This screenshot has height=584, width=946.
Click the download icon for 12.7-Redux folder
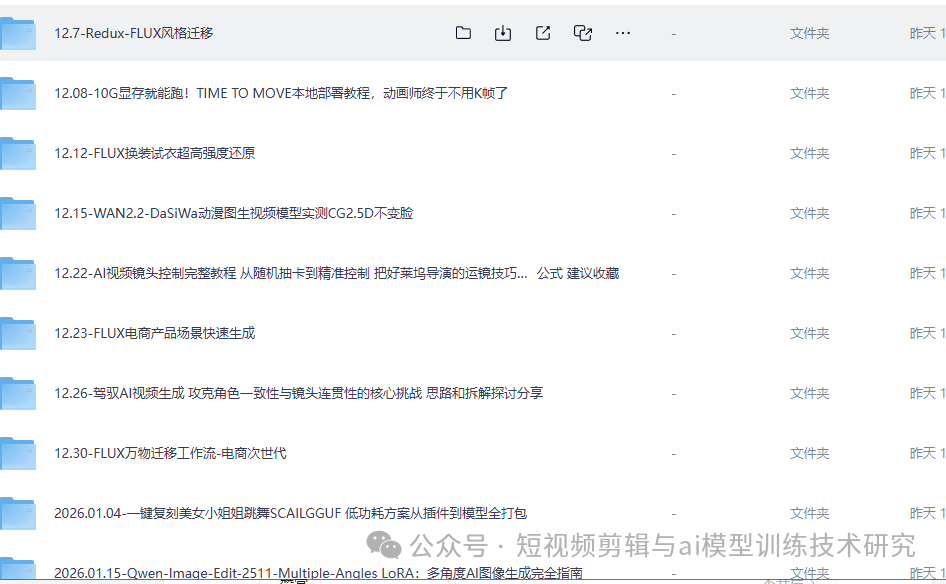tap(503, 32)
